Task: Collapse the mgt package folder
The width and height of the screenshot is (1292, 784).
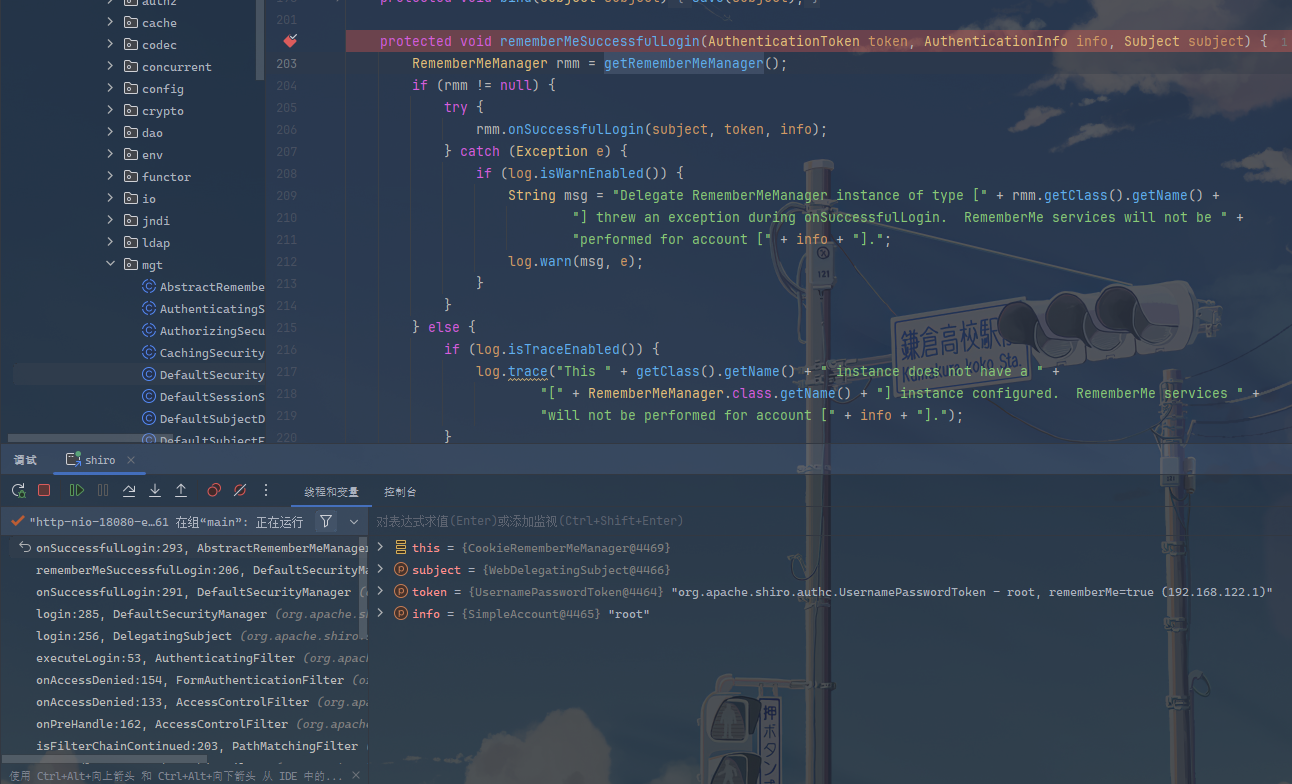Action: [x=110, y=264]
